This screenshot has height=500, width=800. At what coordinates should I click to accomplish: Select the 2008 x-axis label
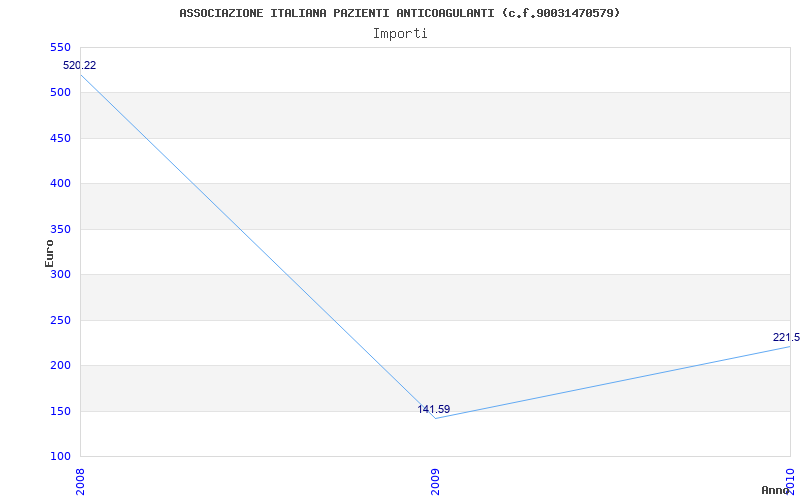[81, 481]
